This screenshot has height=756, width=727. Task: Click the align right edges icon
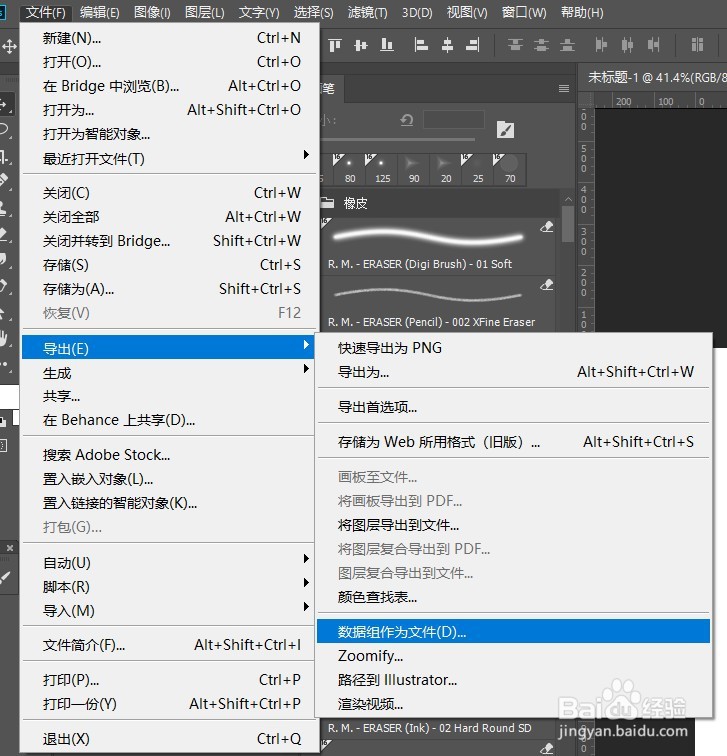[x=472, y=45]
